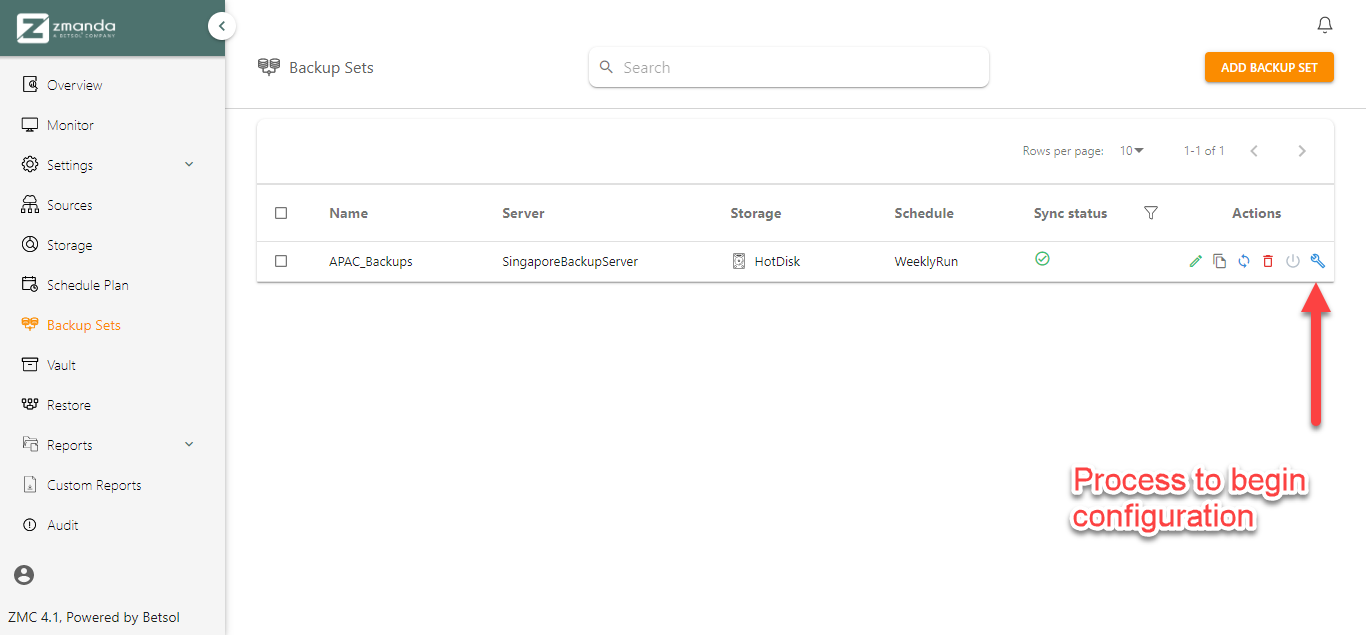This screenshot has width=1366, height=635.
Task: Click the duplicate copy icon for APAC_Backups
Action: click(1219, 262)
